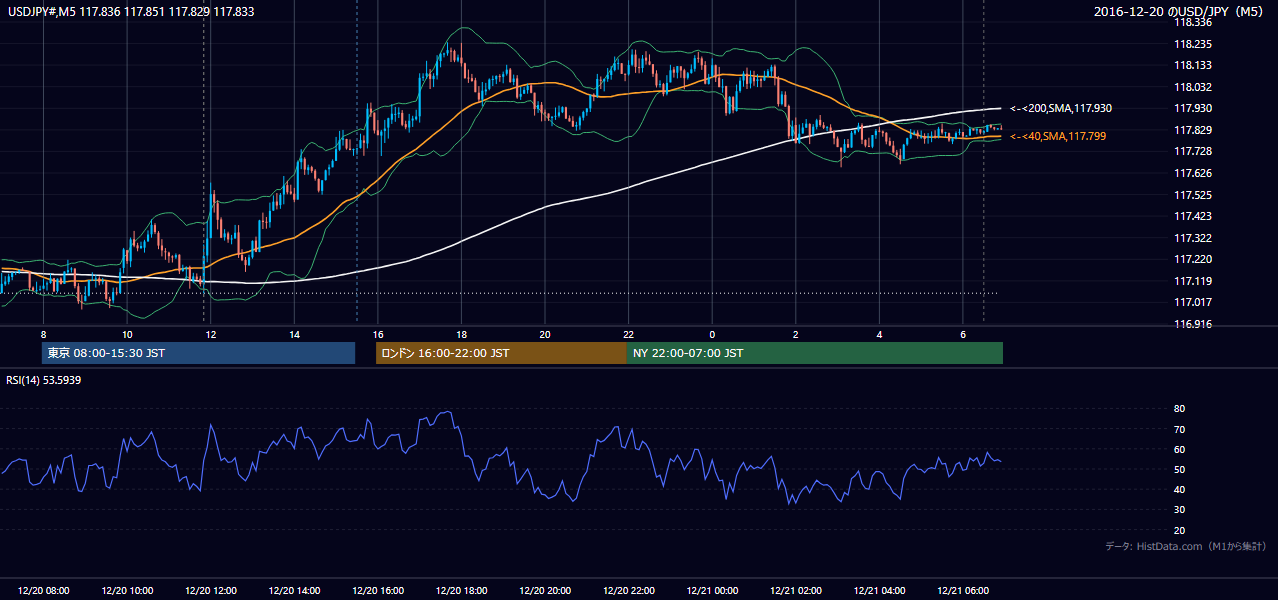The image size is (1278, 600).
Task: Click the 12/21 02:00 date label
Action: point(795,591)
